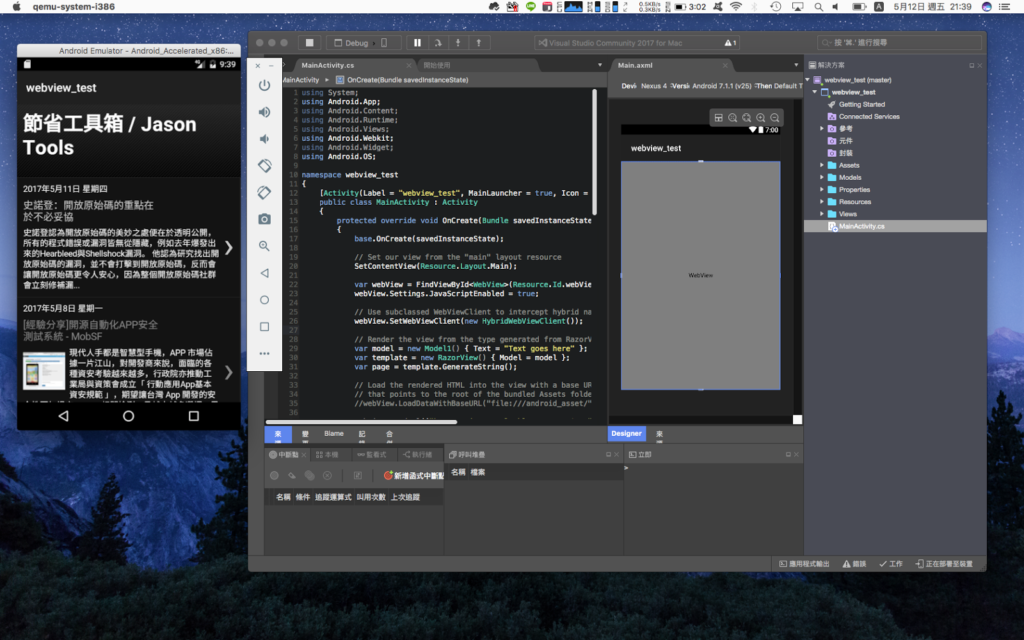The image size is (1024, 640).
Task: Click the emulator sidebar Back triangle
Action: tap(264, 273)
